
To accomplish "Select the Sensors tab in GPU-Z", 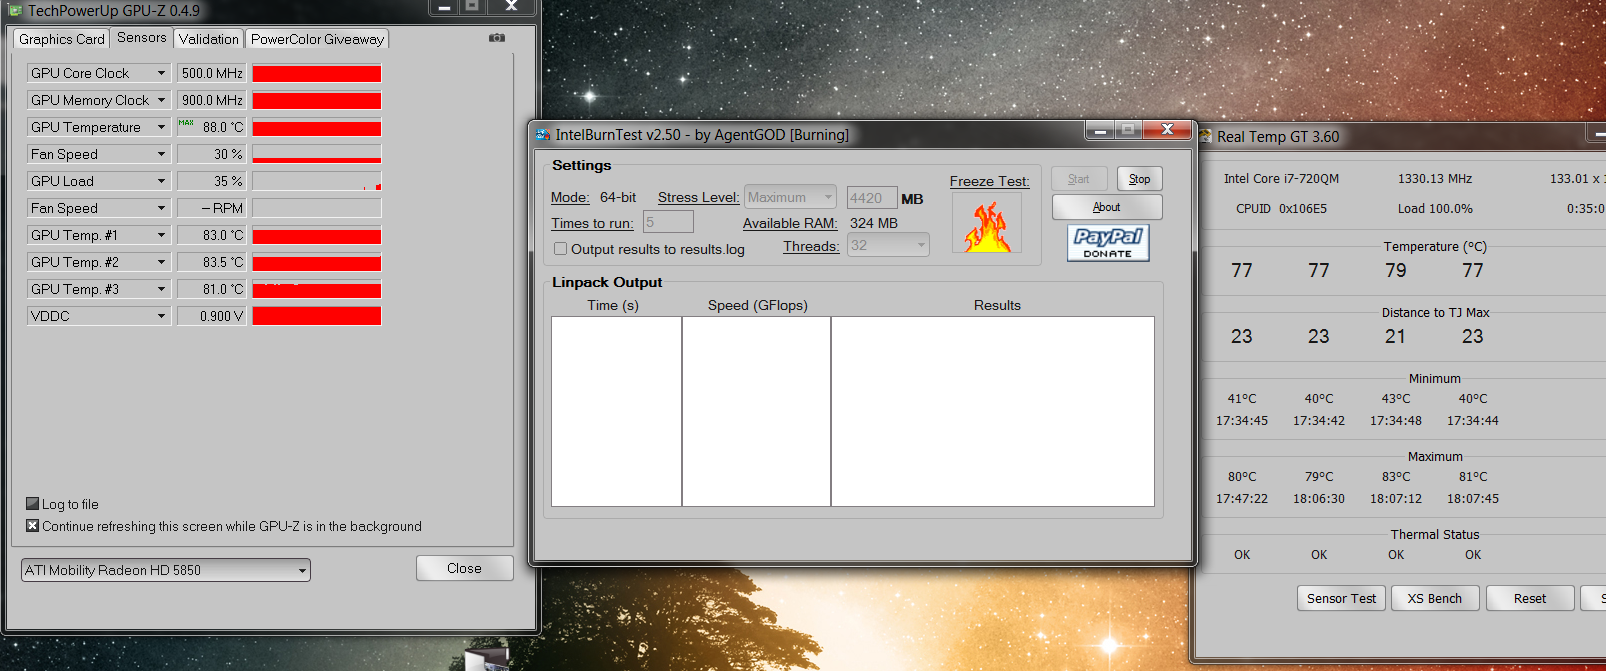I will tap(142, 37).
